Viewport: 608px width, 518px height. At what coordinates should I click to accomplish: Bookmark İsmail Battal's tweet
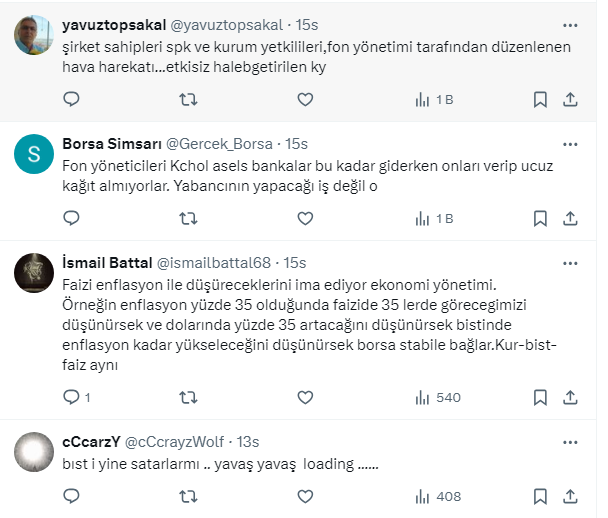tap(540, 397)
